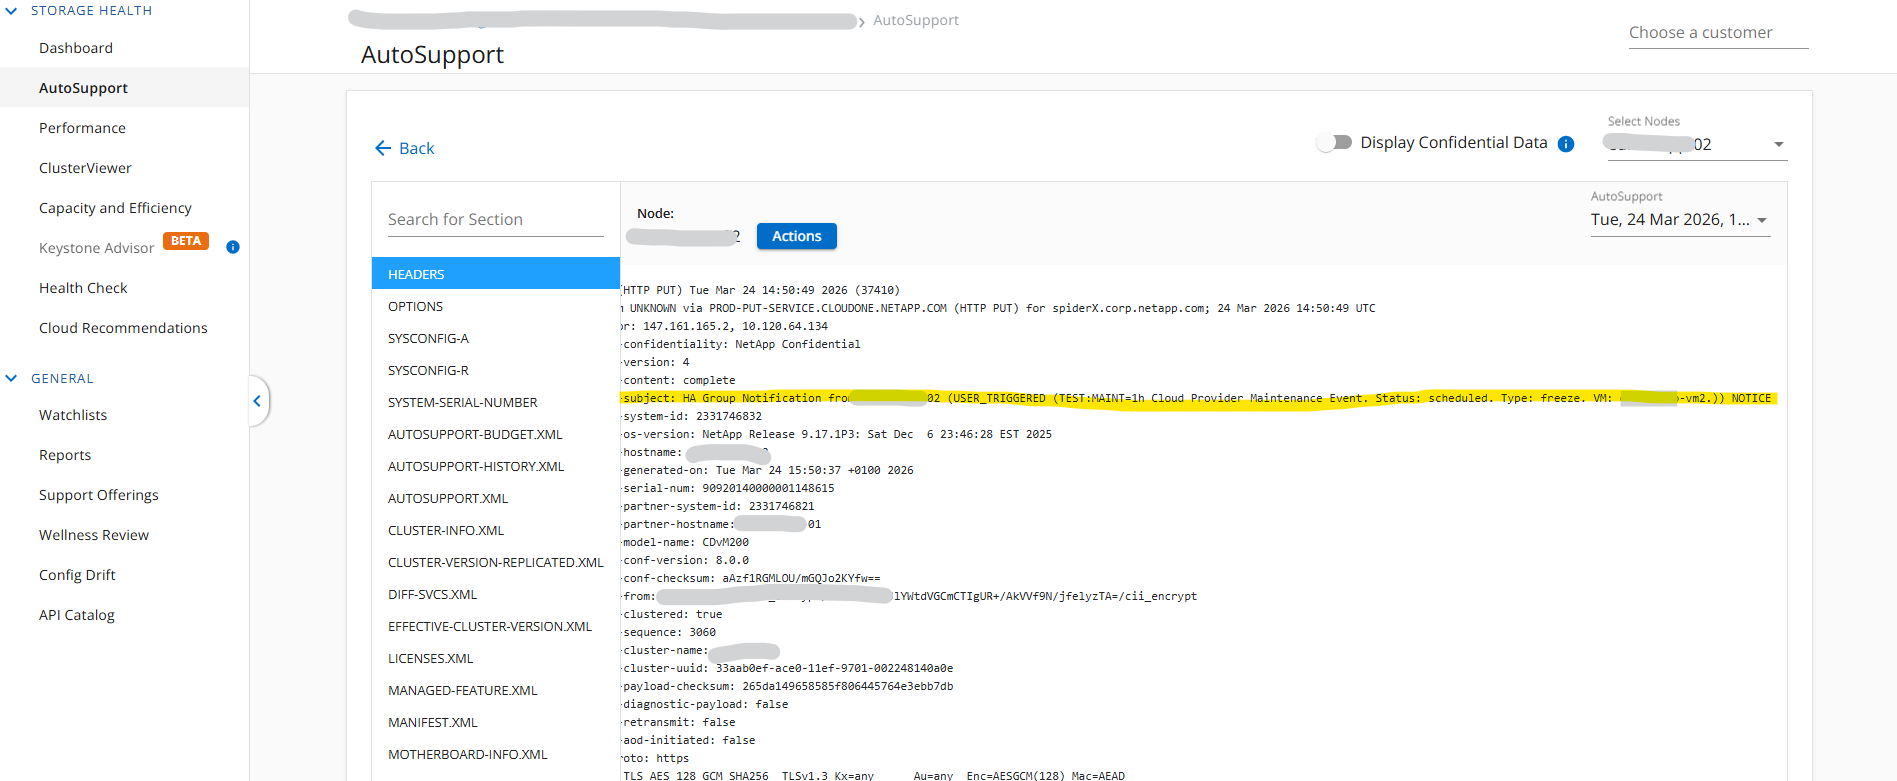The image size is (1897, 781).
Task: Click the diagnostic-payload: false line
Action: [705, 704]
